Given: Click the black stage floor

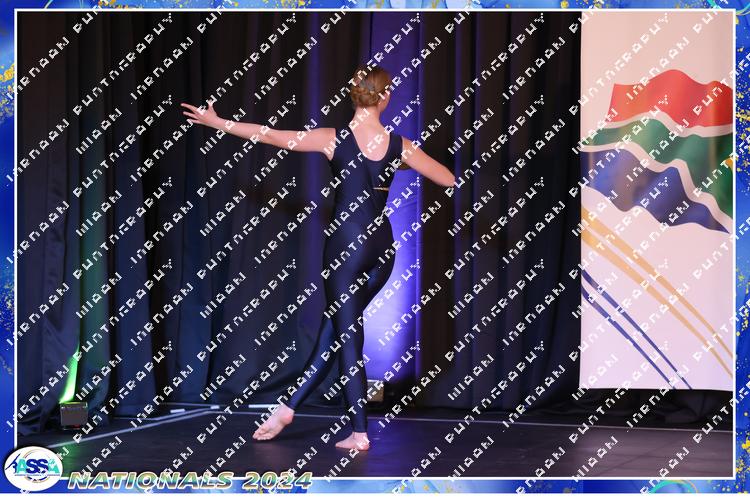Looking at the screenshot, I should click(500, 450).
